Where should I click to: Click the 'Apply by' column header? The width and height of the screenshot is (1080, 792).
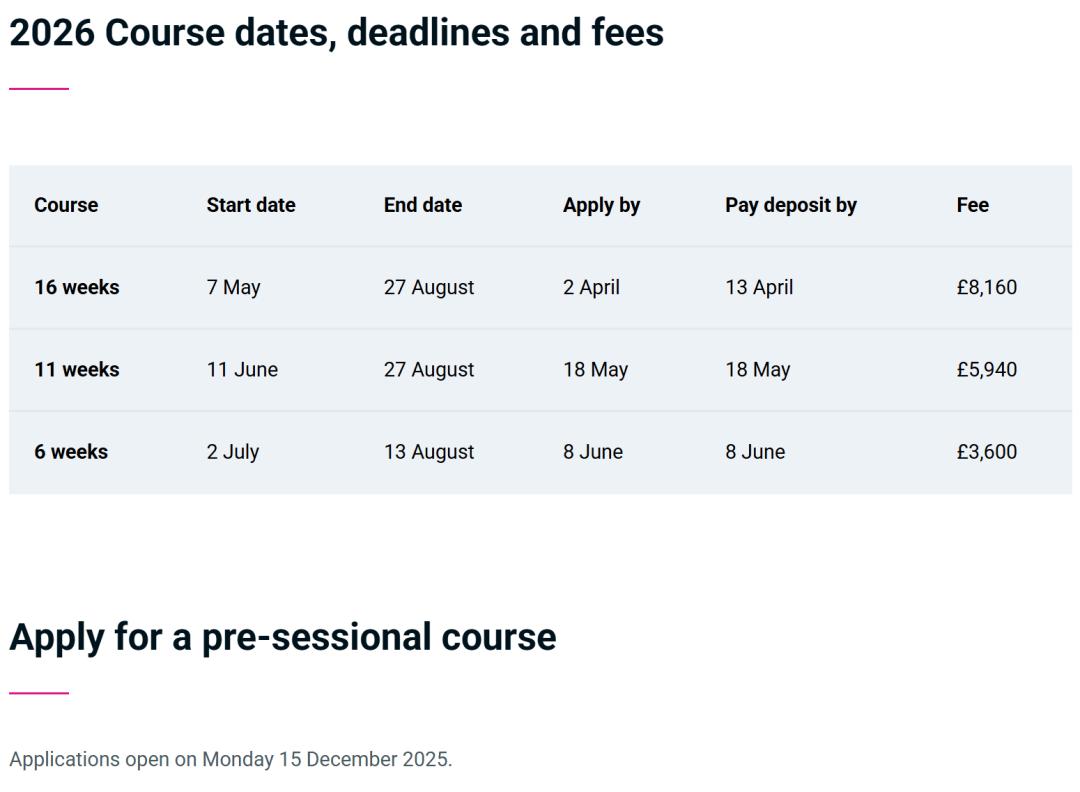(x=601, y=205)
